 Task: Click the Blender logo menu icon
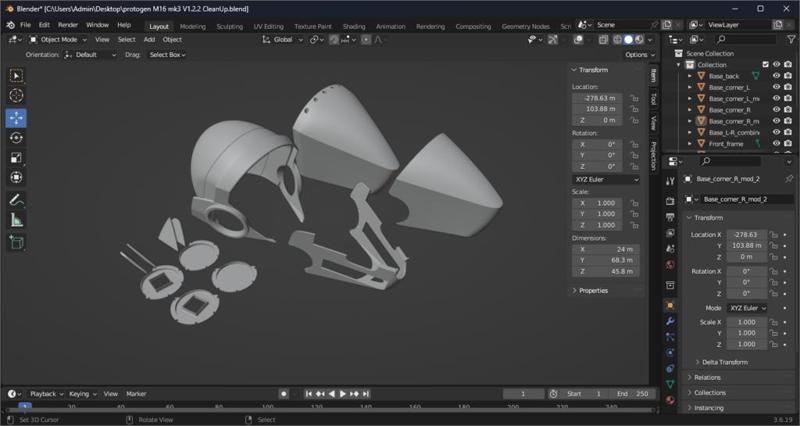(10, 25)
